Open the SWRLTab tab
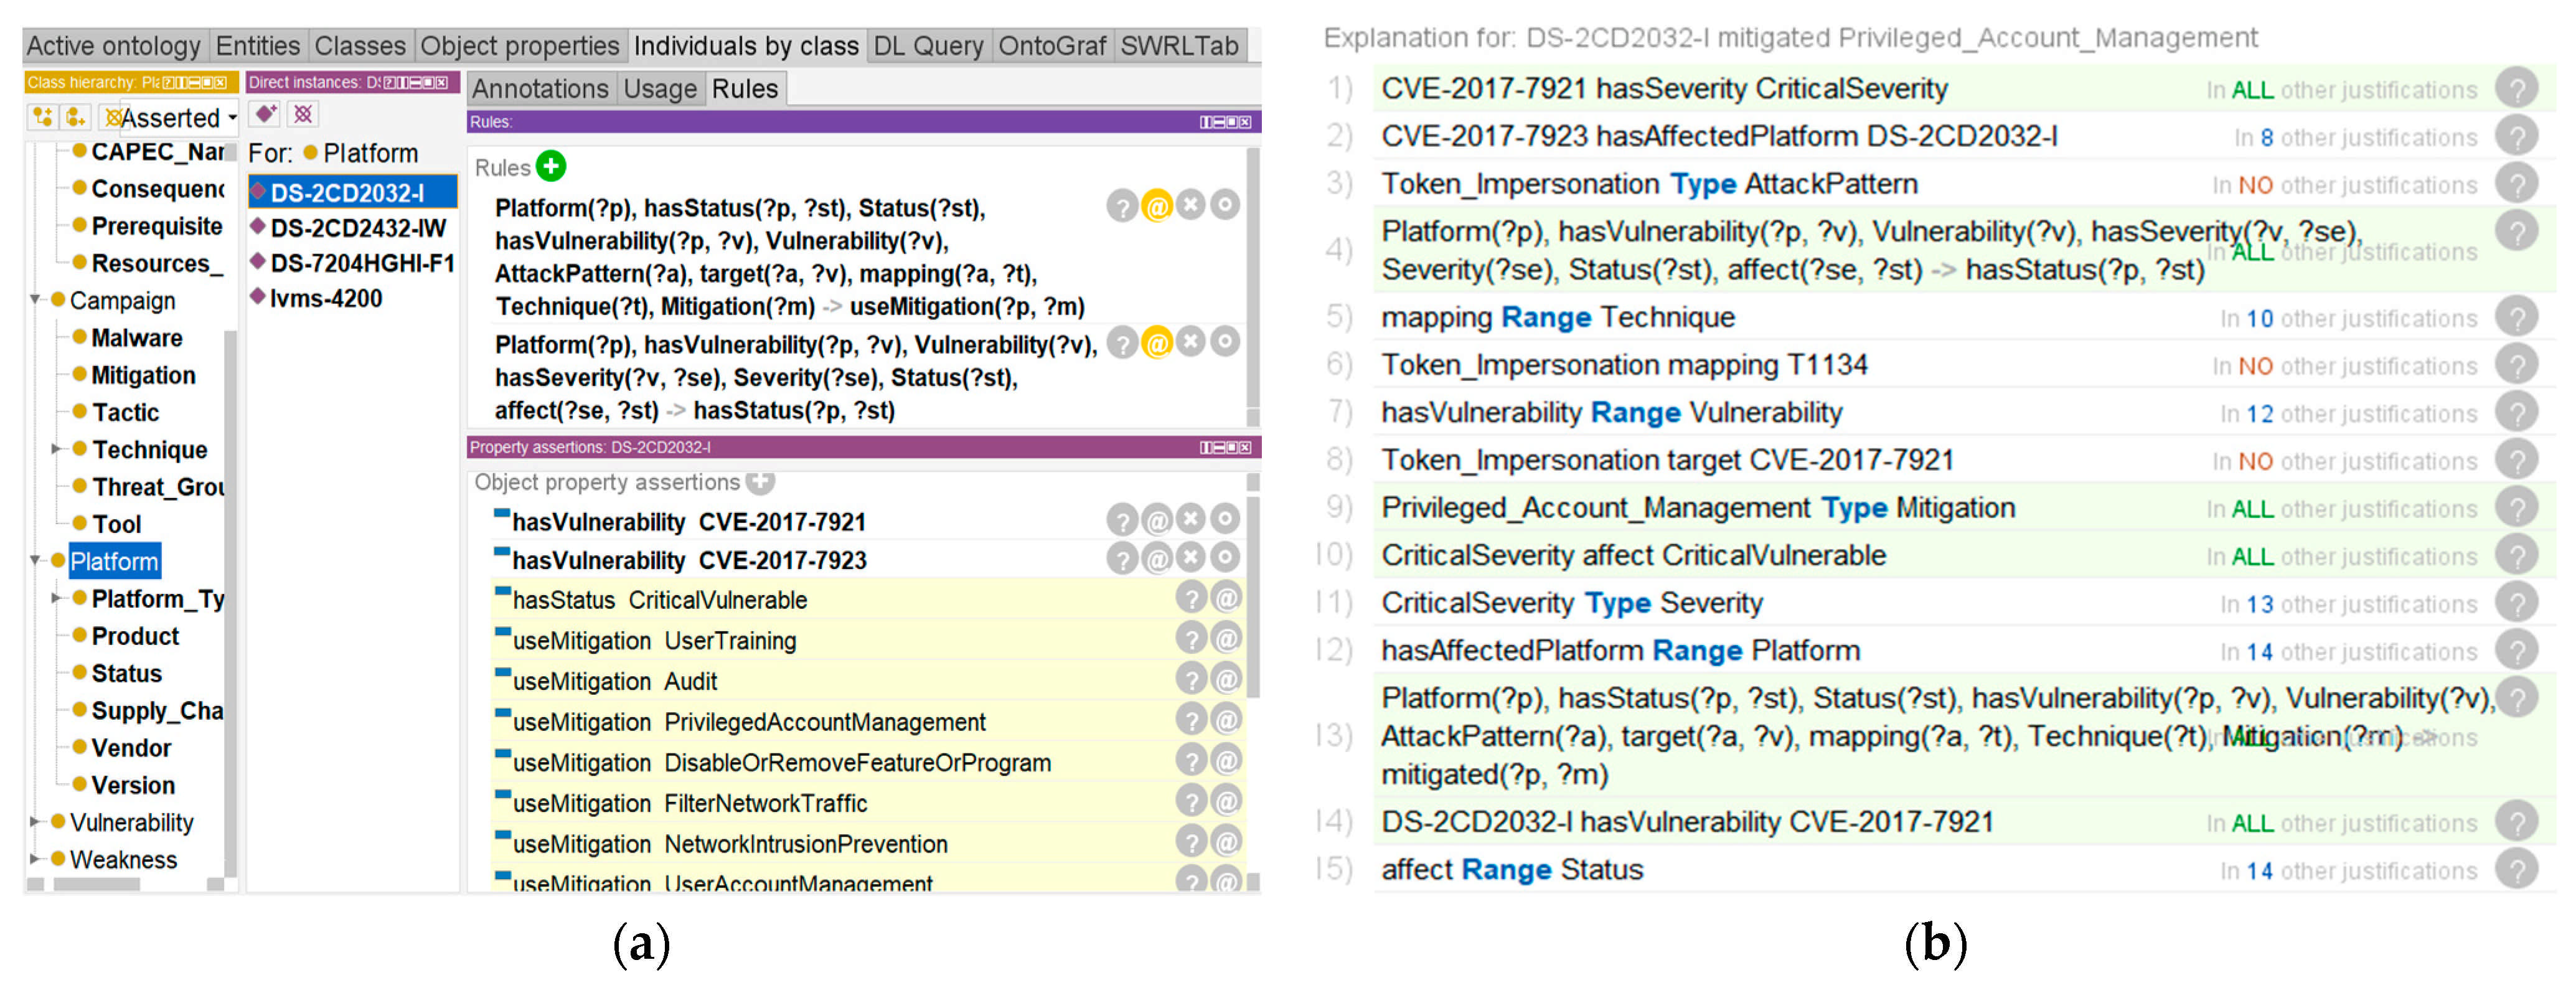Image resolution: width=2576 pixels, height=993 pixels. pos(1179,46)
